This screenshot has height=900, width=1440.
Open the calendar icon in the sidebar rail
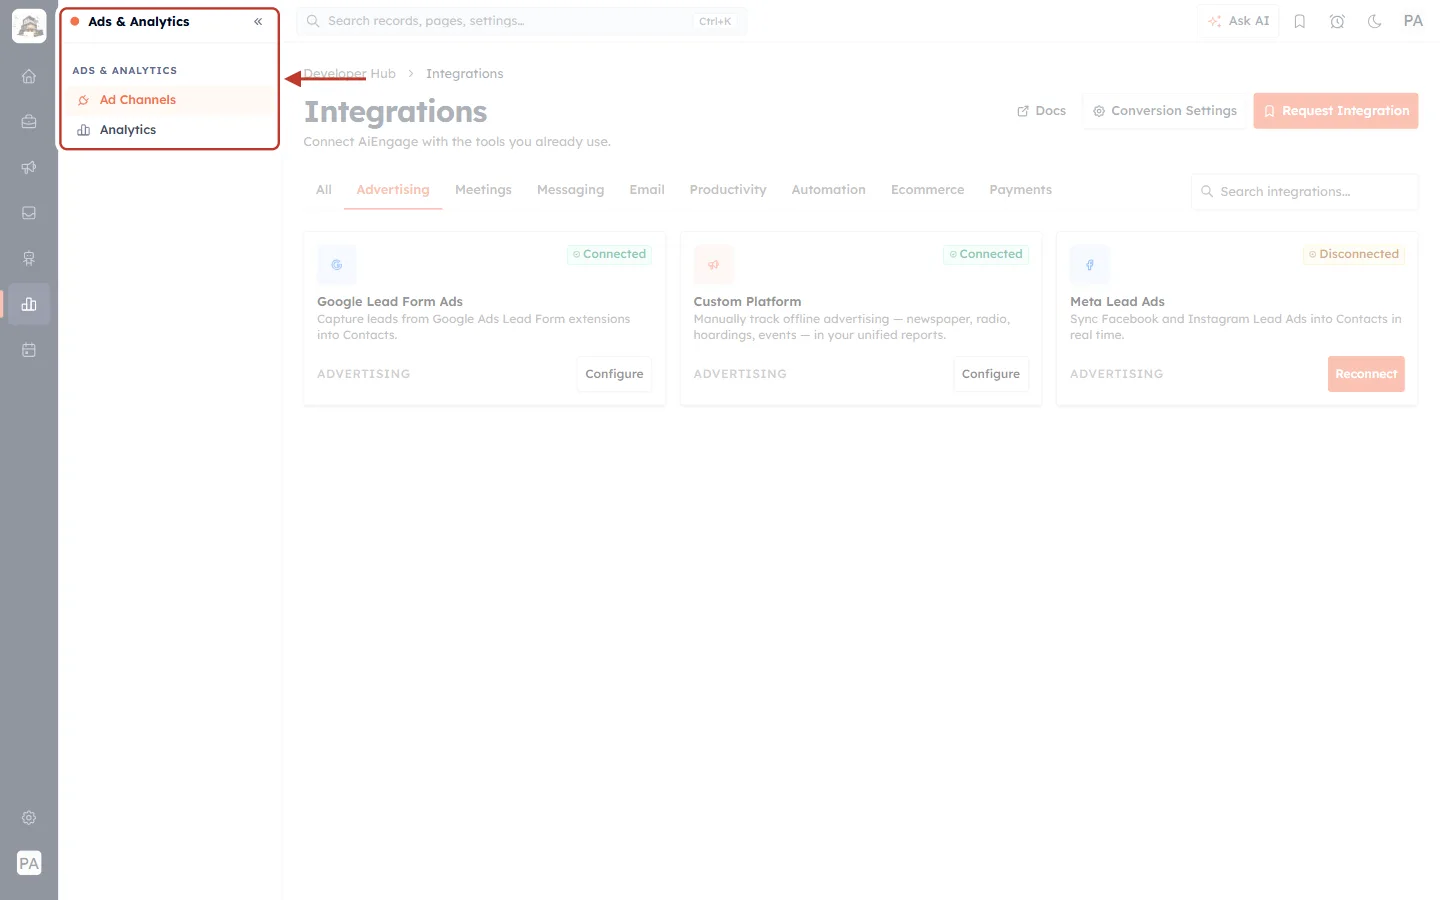coord(29,350)
